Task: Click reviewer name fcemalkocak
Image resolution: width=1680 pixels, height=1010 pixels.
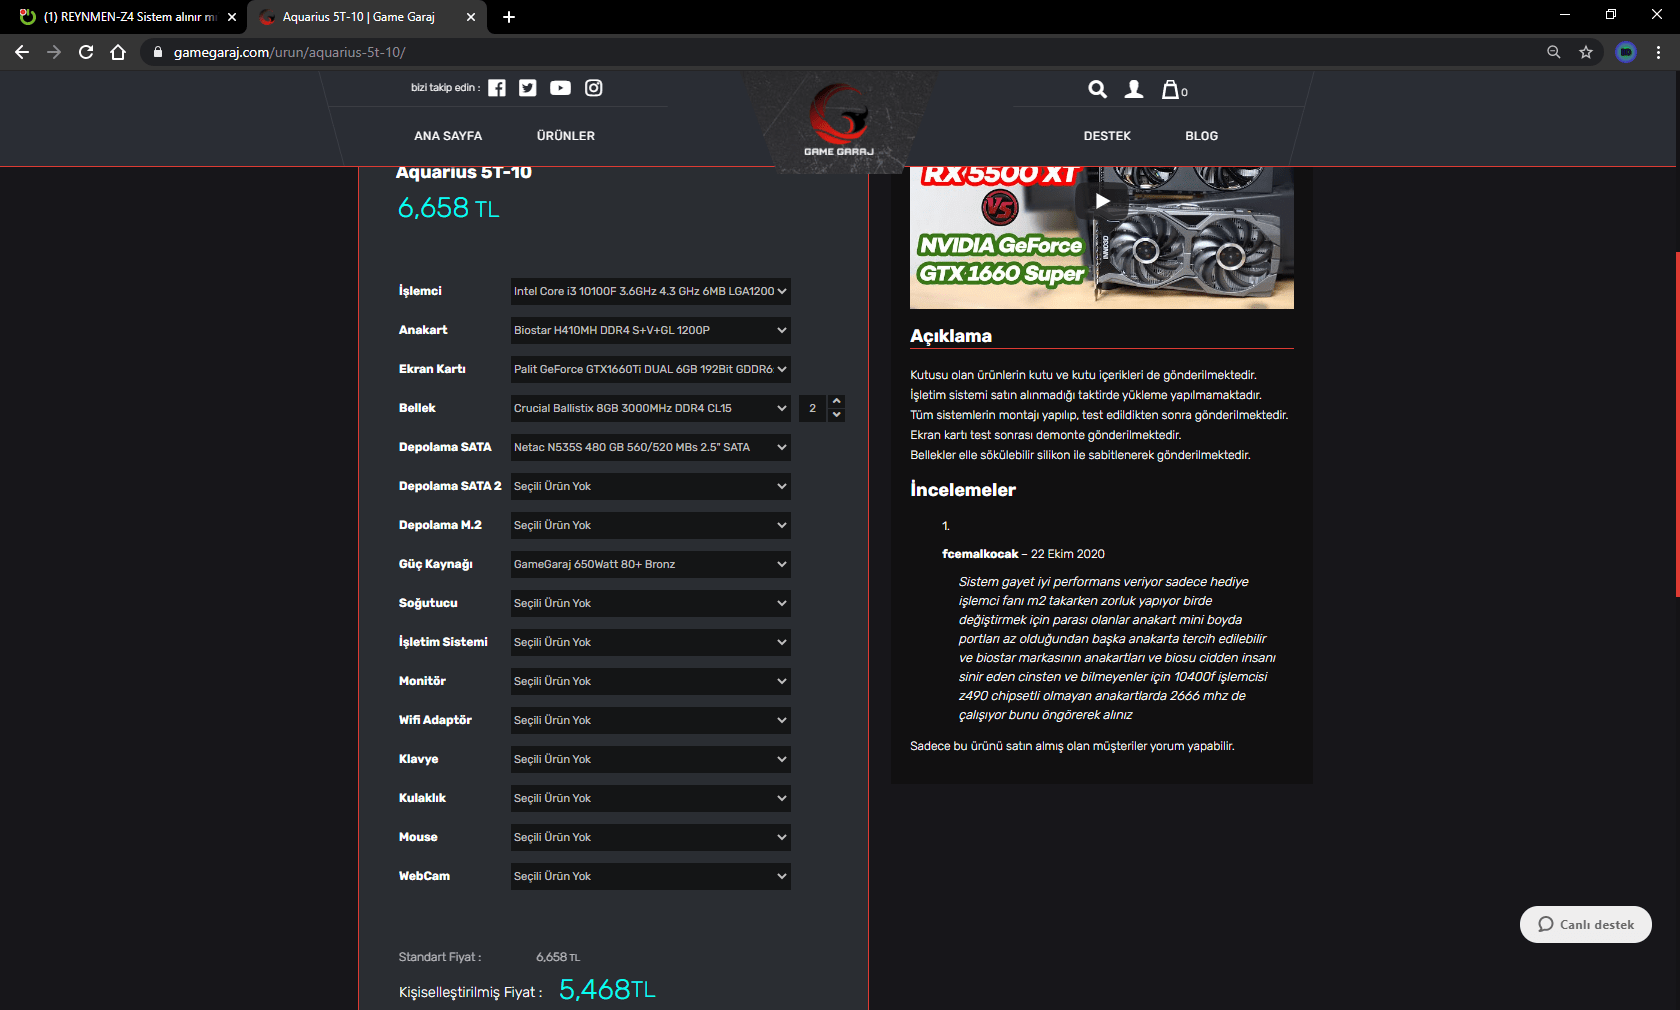Action: 980,554
